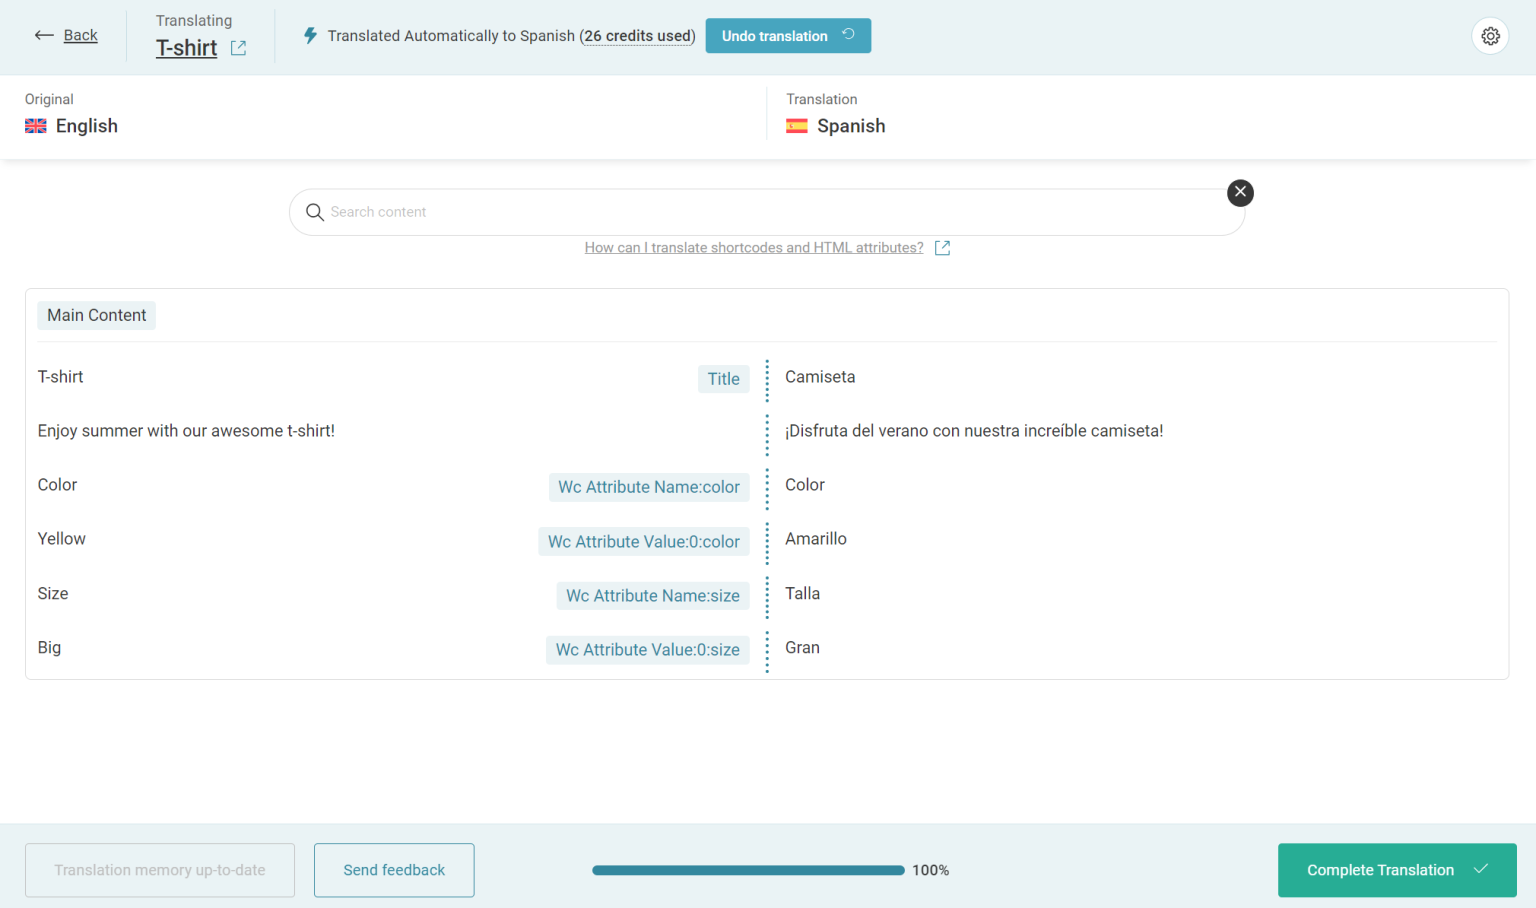
Task: Click the Wc Attribute Name:color badge
Action: (648, 487)
